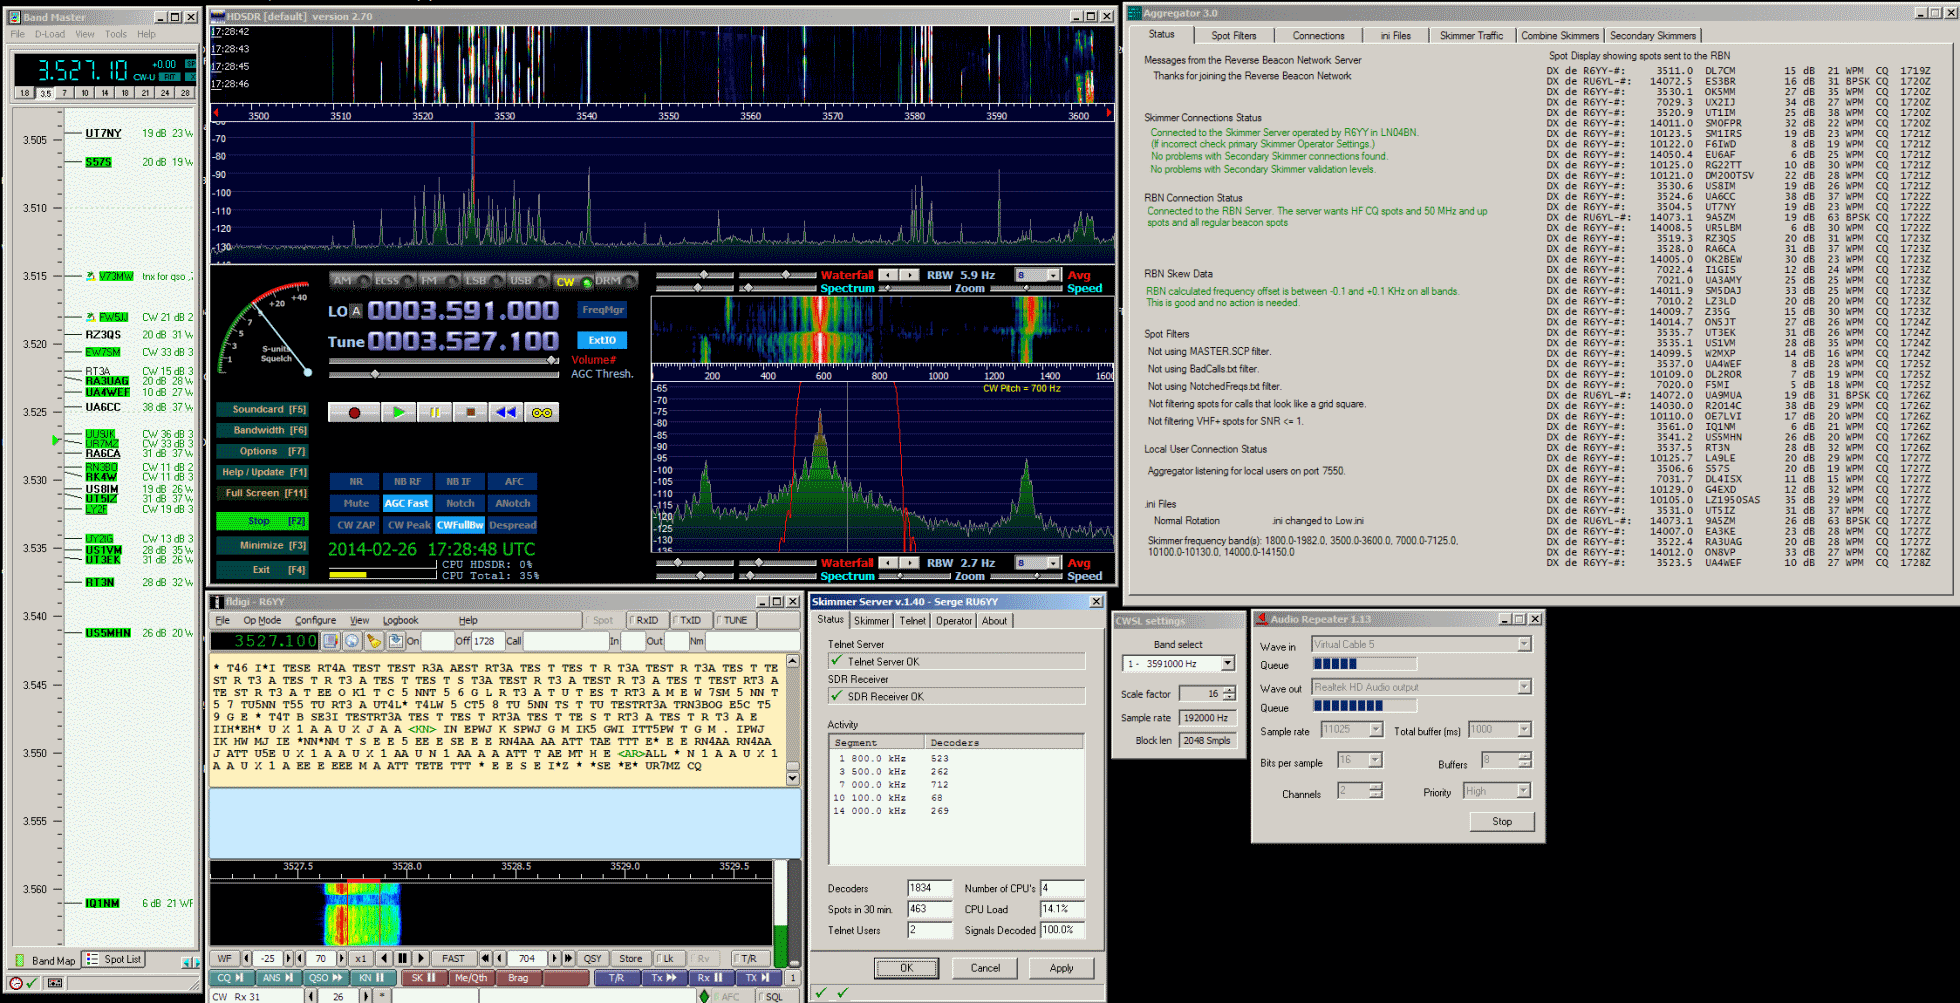The image size is (1960, 1003).
Task: Click the RIT indicator in Band Master
Action: coord(169,77)
